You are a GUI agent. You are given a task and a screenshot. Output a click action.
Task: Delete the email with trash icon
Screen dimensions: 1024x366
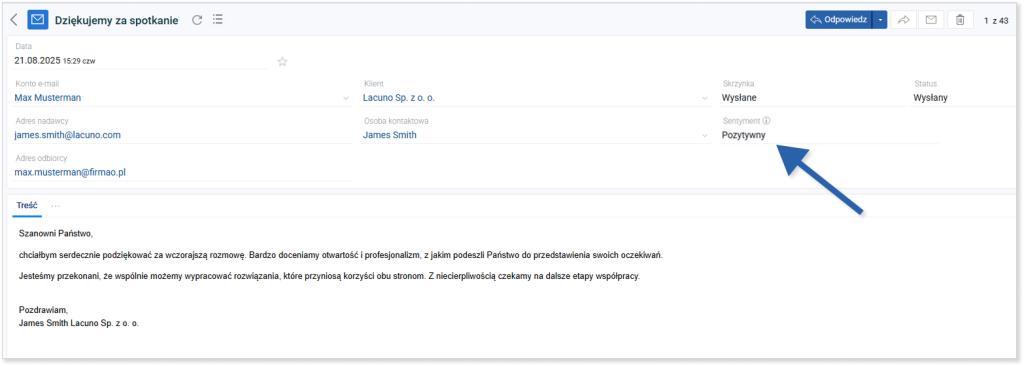[x=959, y=20]
